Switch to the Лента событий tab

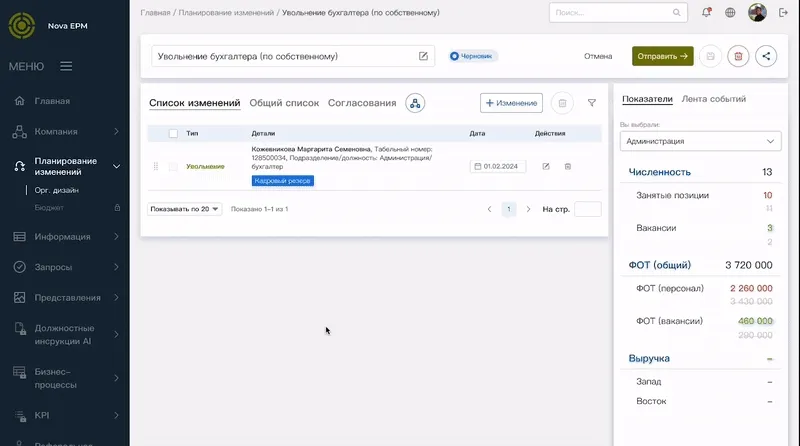pos(713,99)
